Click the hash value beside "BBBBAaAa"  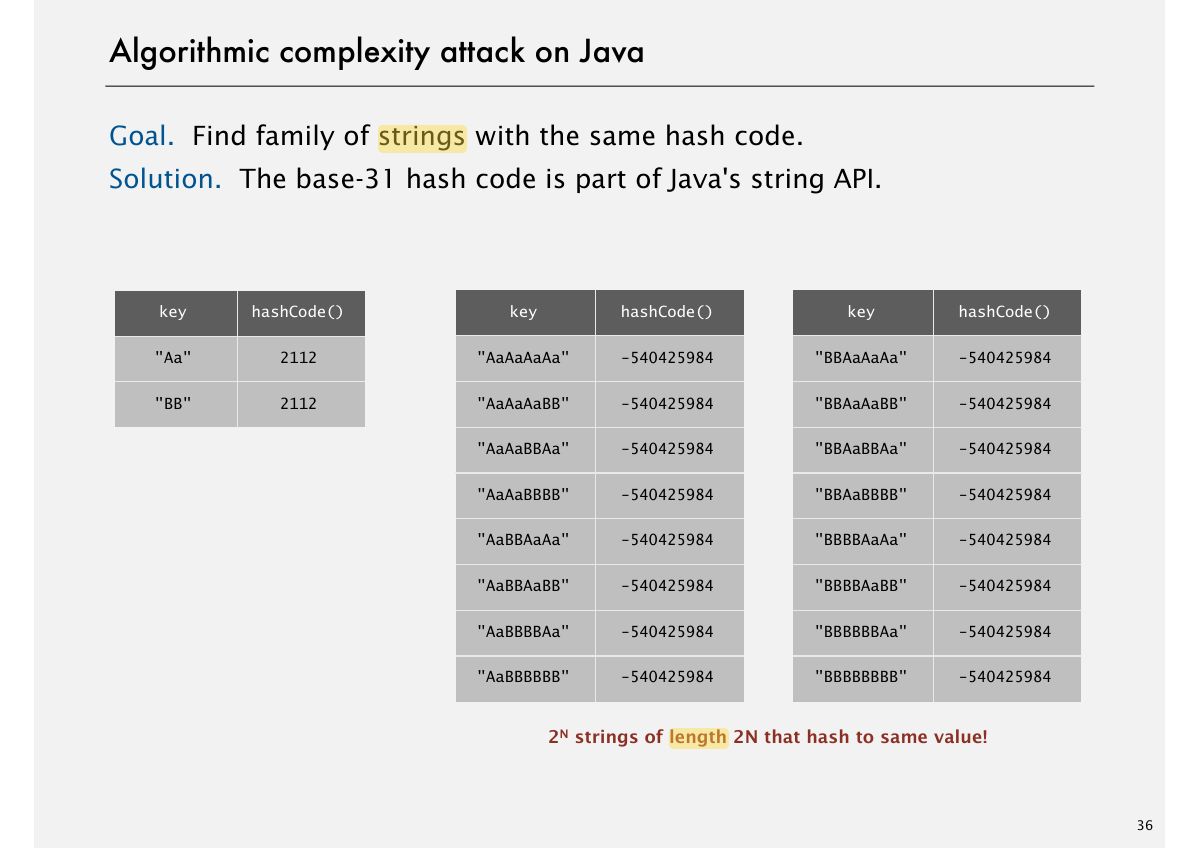pyautogui.click(x=1007, y=540)
